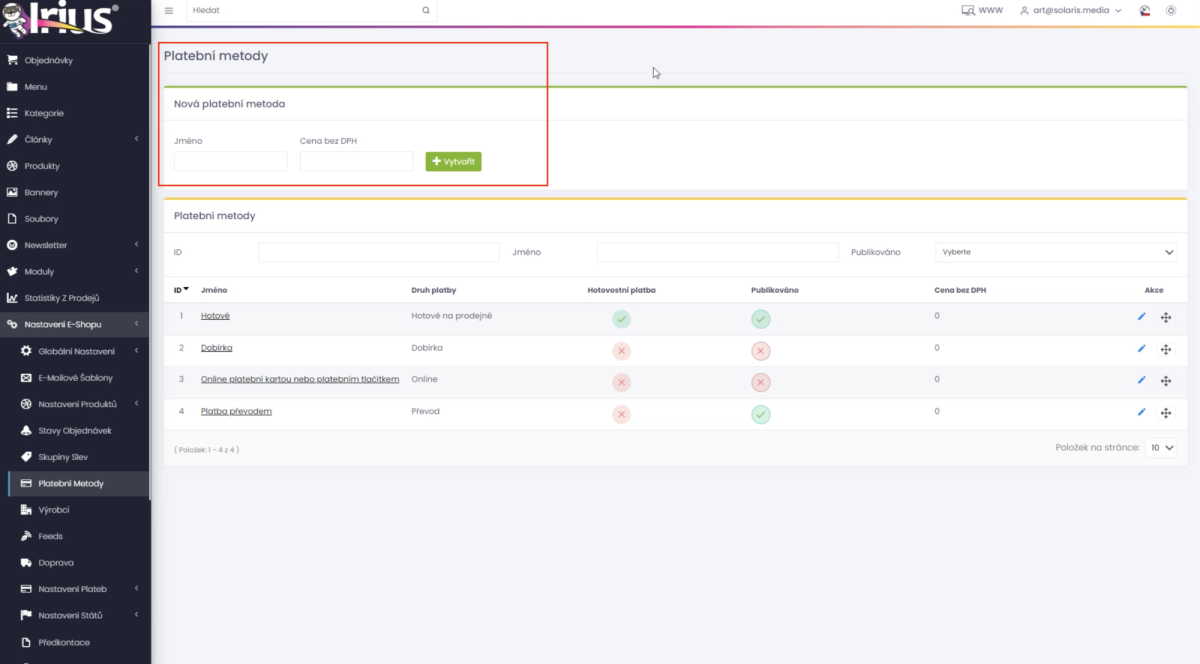Click the edit pencil for Dobírka
The image size is (1200, 664).
click(1142, 349)
